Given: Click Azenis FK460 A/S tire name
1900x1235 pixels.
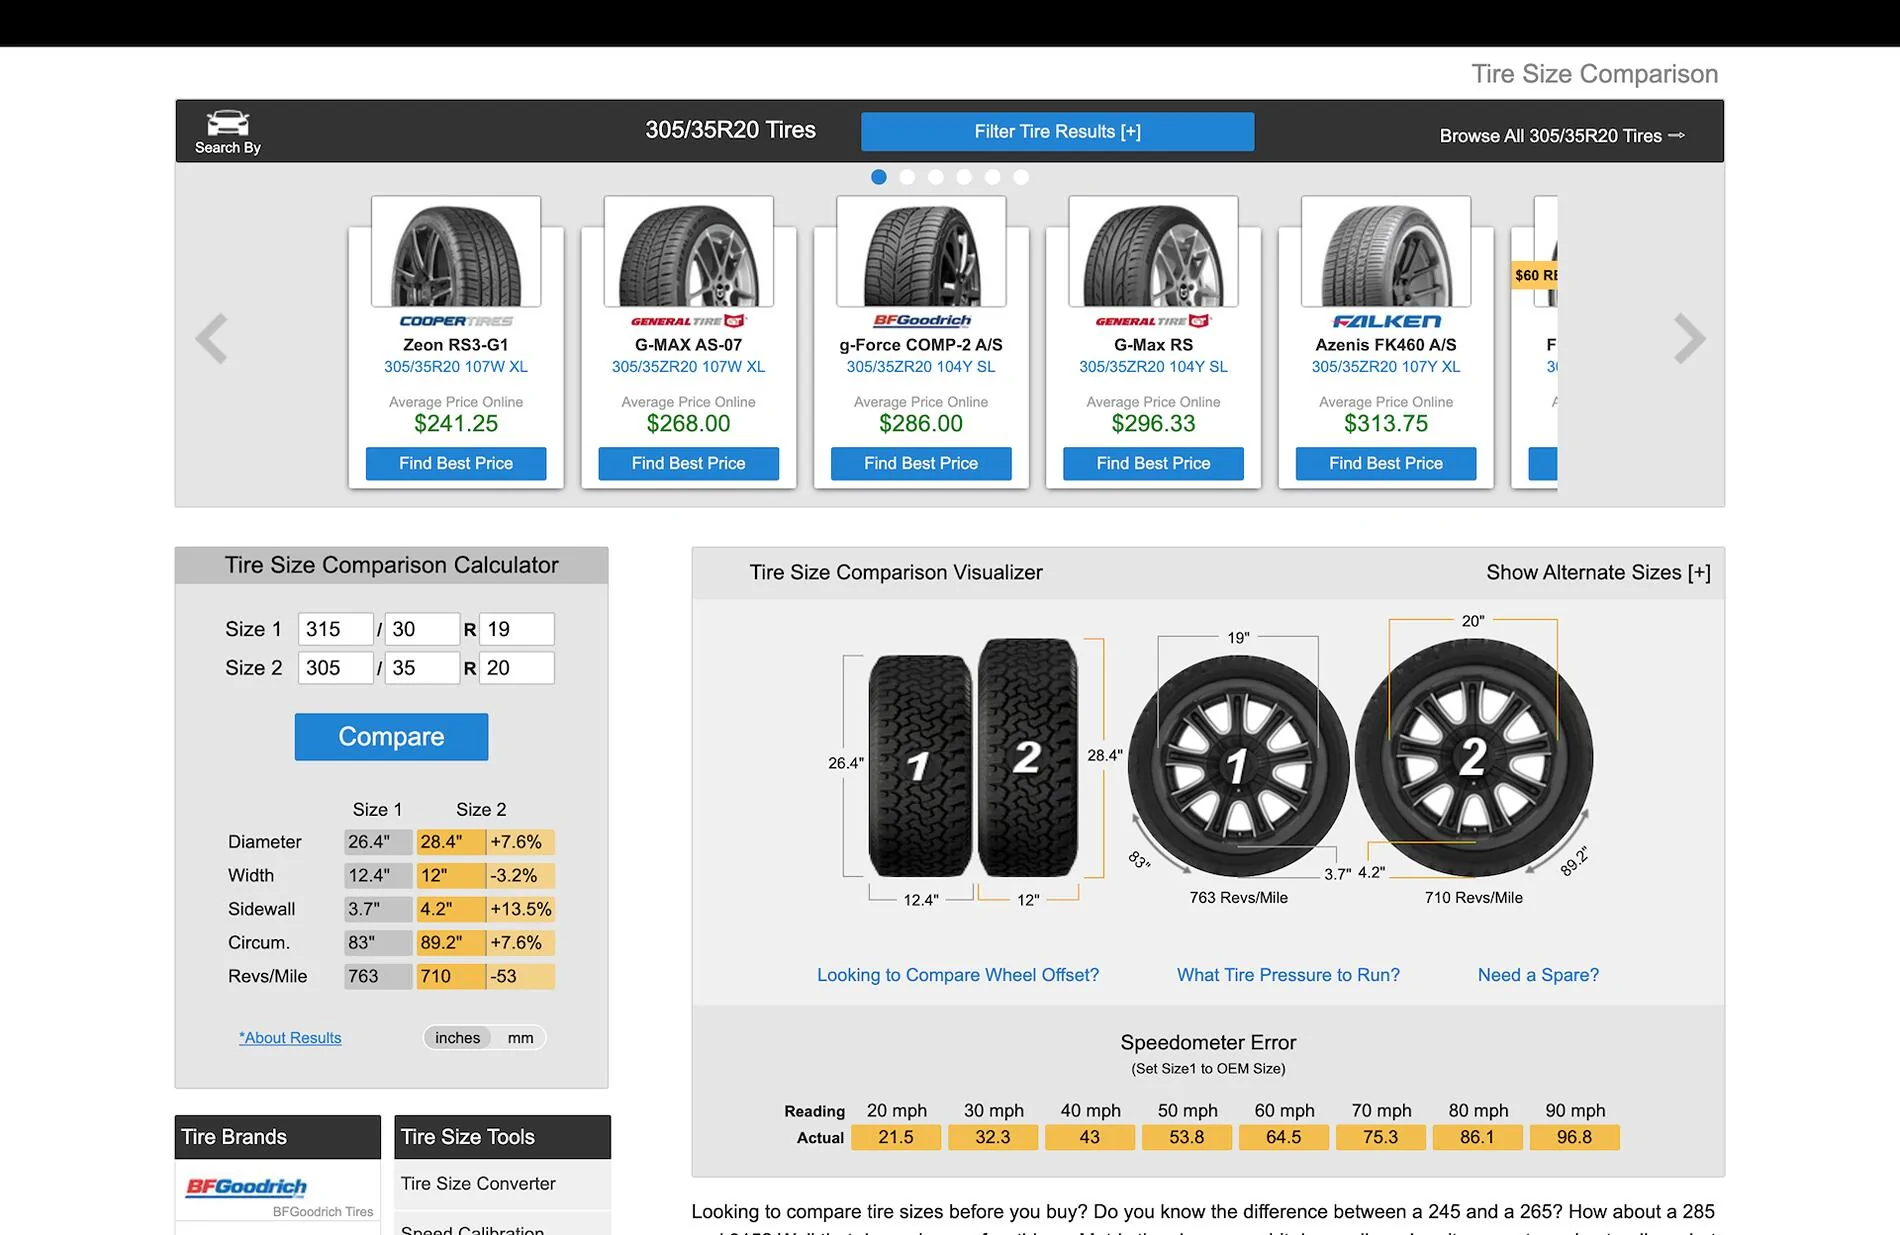Looking at the screenshot, I should tap(1386, 345).
